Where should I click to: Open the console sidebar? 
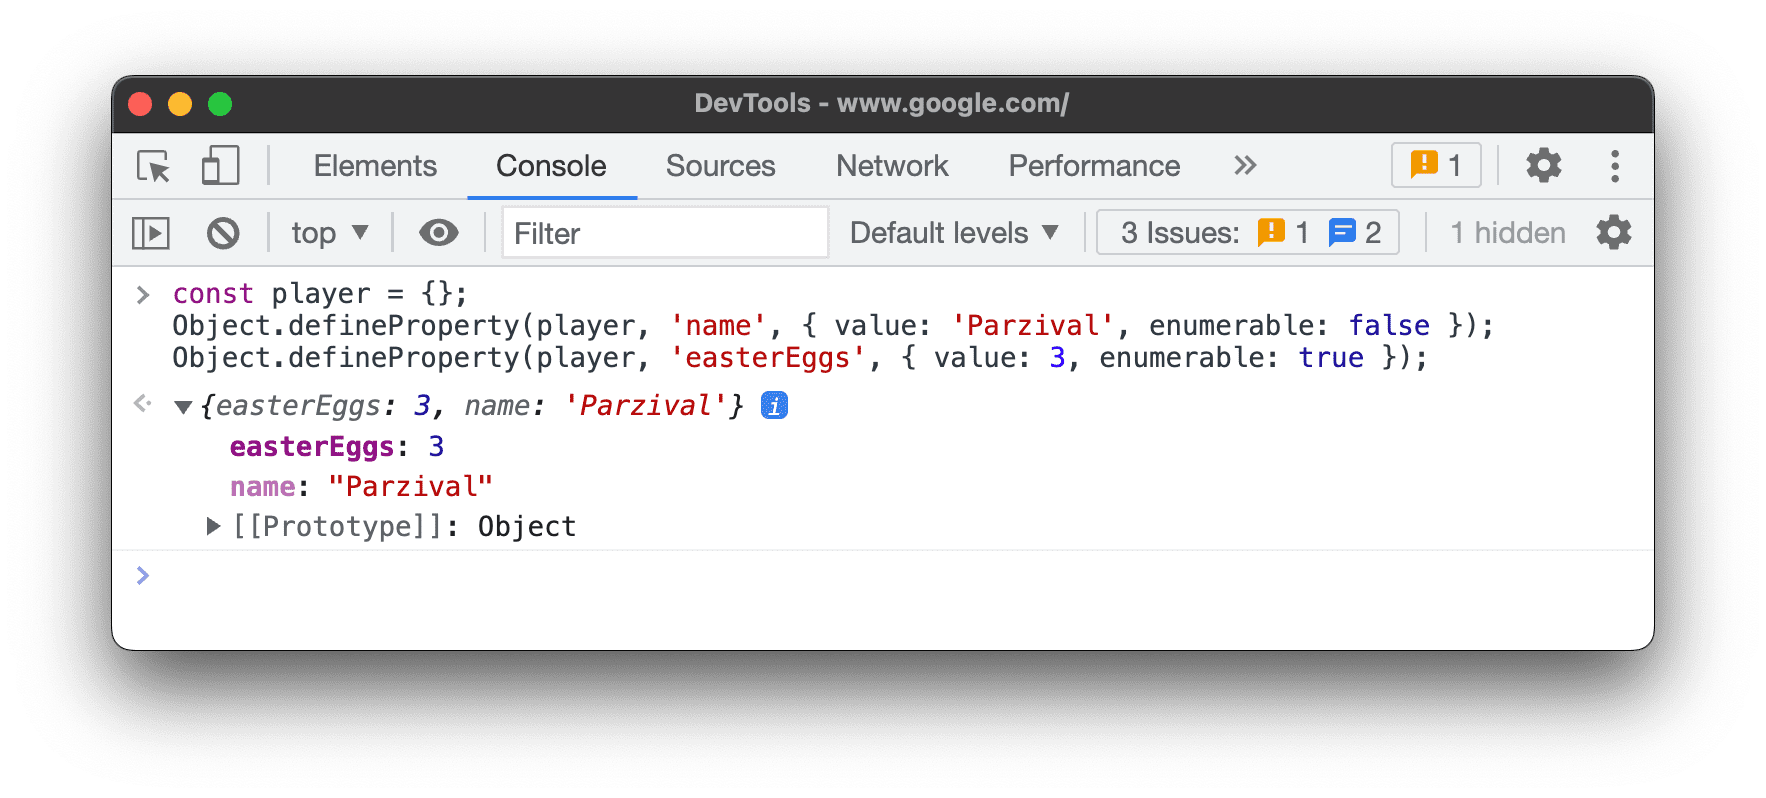(150, 232)
